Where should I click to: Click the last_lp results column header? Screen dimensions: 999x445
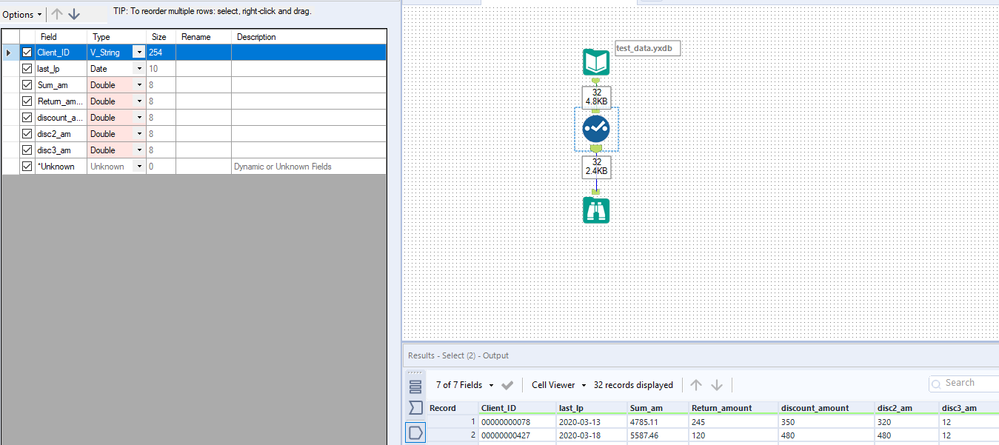[x=590, y=408]
